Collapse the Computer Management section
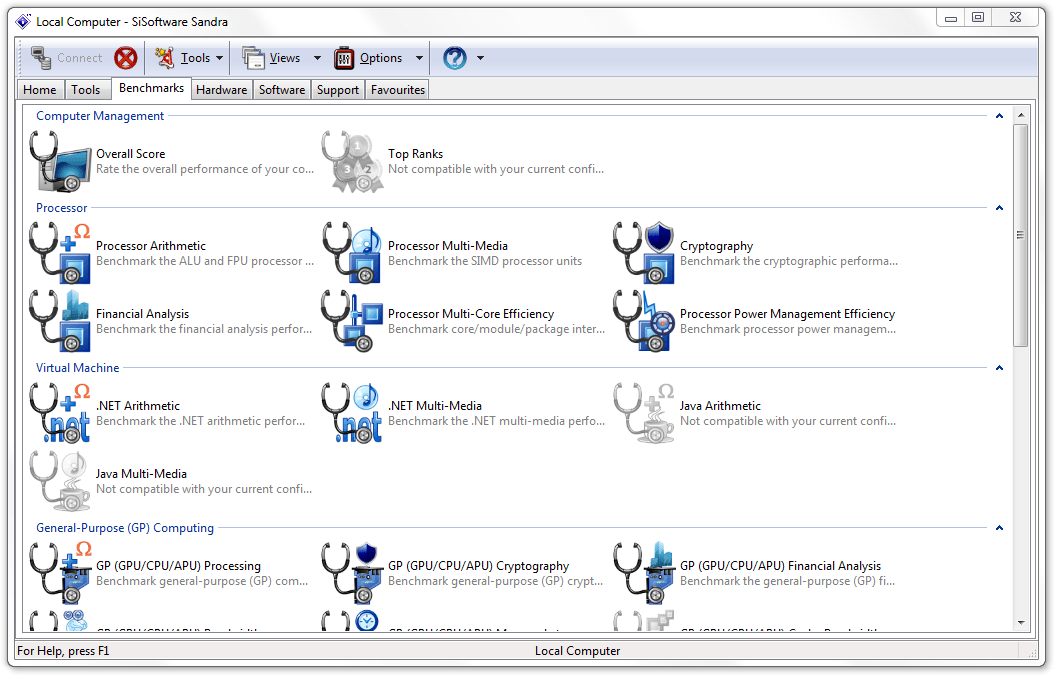 (x=999, y=116)
